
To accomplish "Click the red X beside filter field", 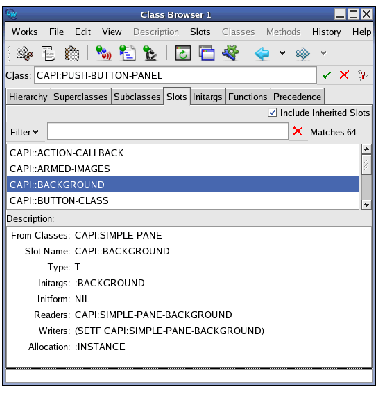I will tap(297, 131).
